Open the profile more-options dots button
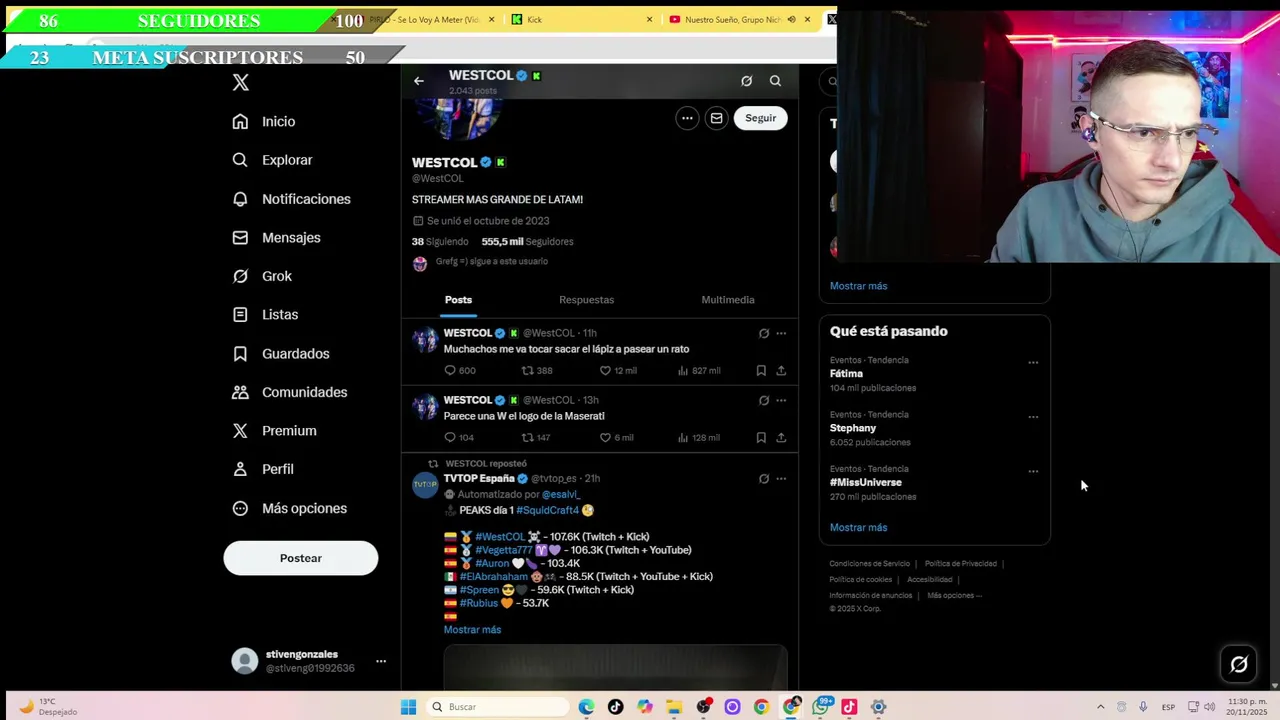 (687, 118)
